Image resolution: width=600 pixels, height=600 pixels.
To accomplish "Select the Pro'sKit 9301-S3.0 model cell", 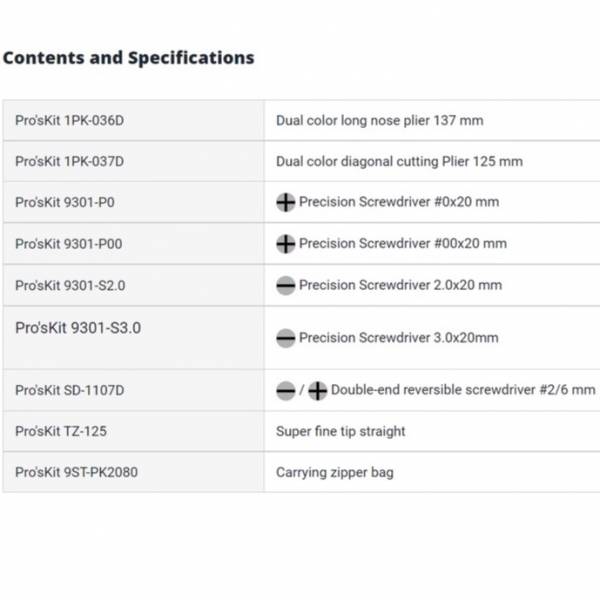I will (133, 338).
